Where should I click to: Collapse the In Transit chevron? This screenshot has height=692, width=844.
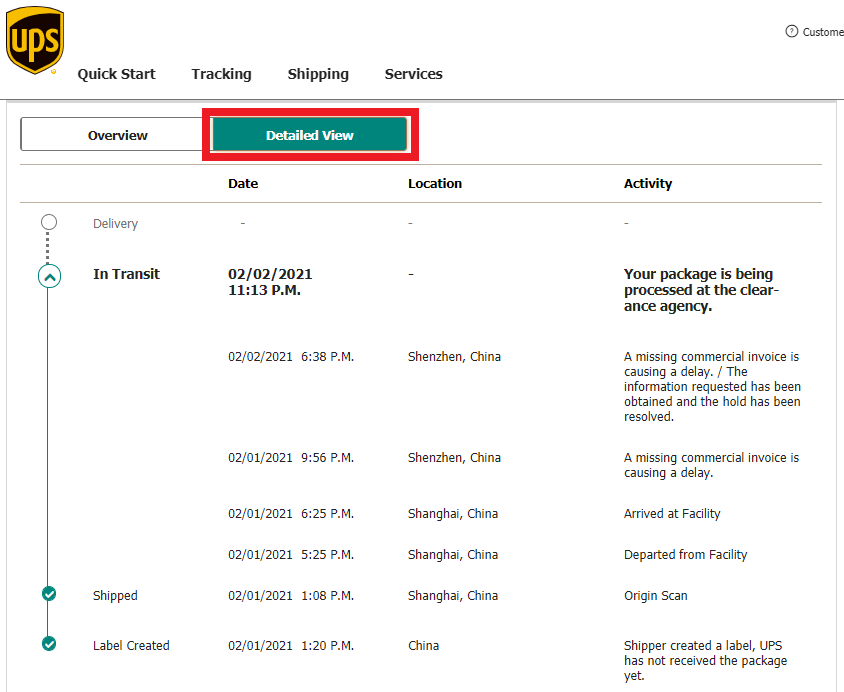(50, 276)
